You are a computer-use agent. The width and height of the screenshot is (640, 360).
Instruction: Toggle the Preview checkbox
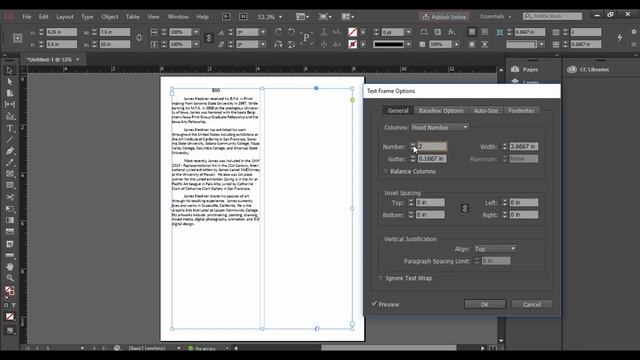pos(374,304)
